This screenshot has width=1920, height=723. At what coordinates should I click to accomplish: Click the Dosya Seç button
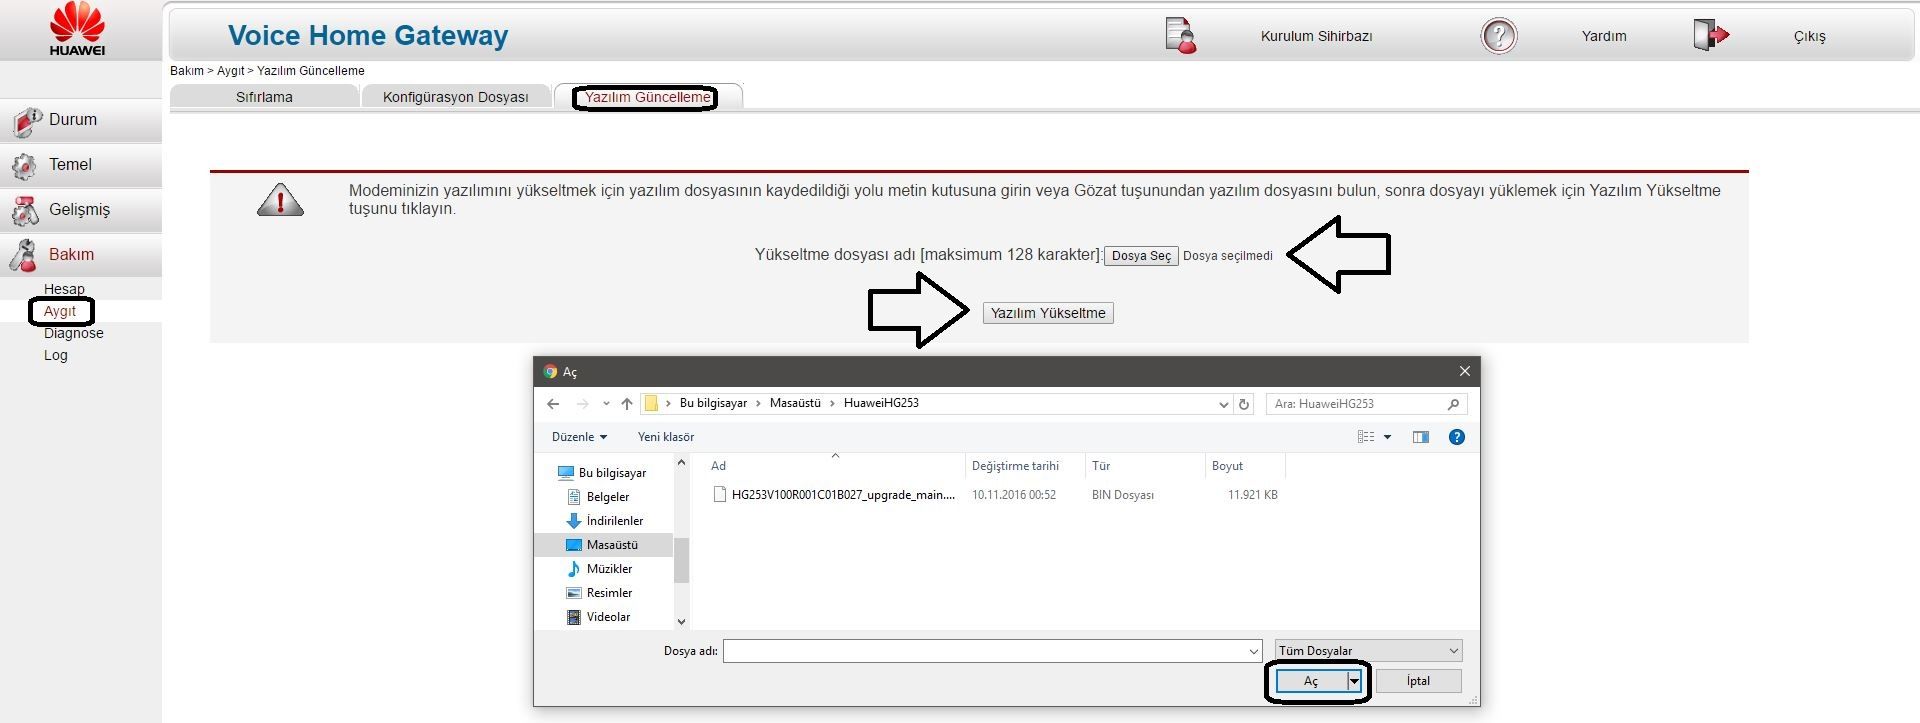coord(1141,256)
